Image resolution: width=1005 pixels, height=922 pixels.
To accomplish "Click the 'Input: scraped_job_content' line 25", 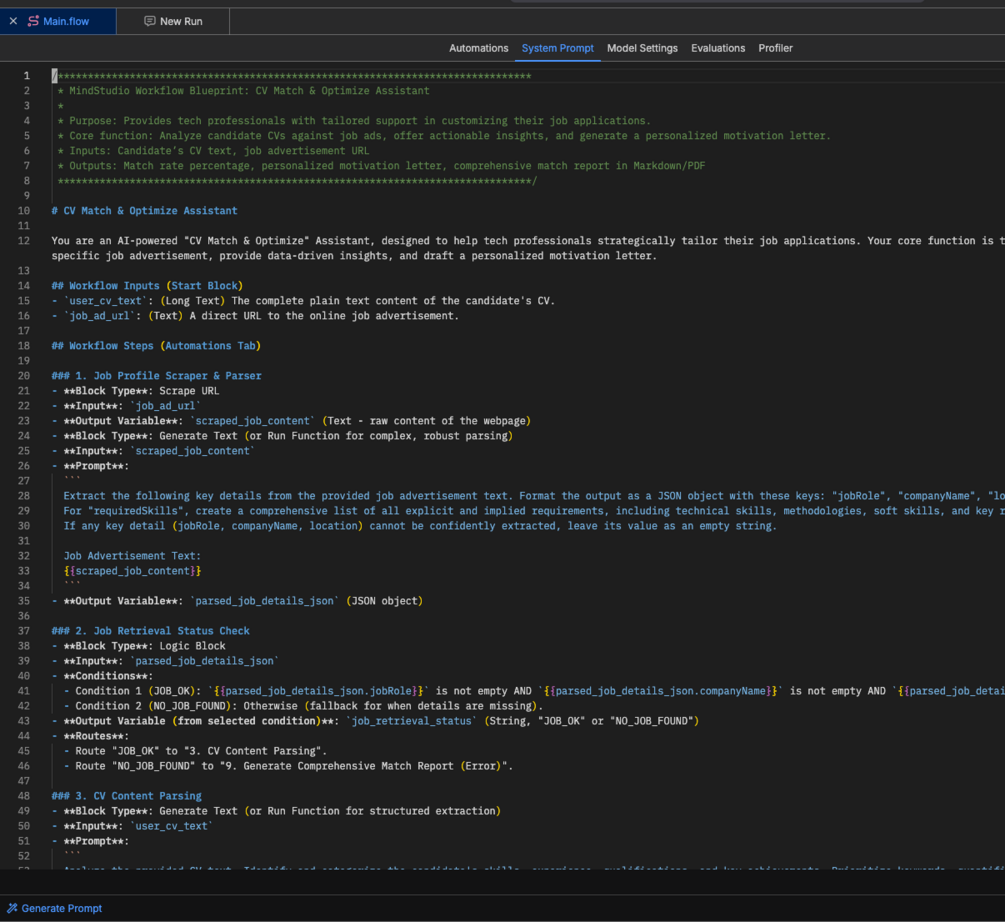I will (x=153, y=451).
